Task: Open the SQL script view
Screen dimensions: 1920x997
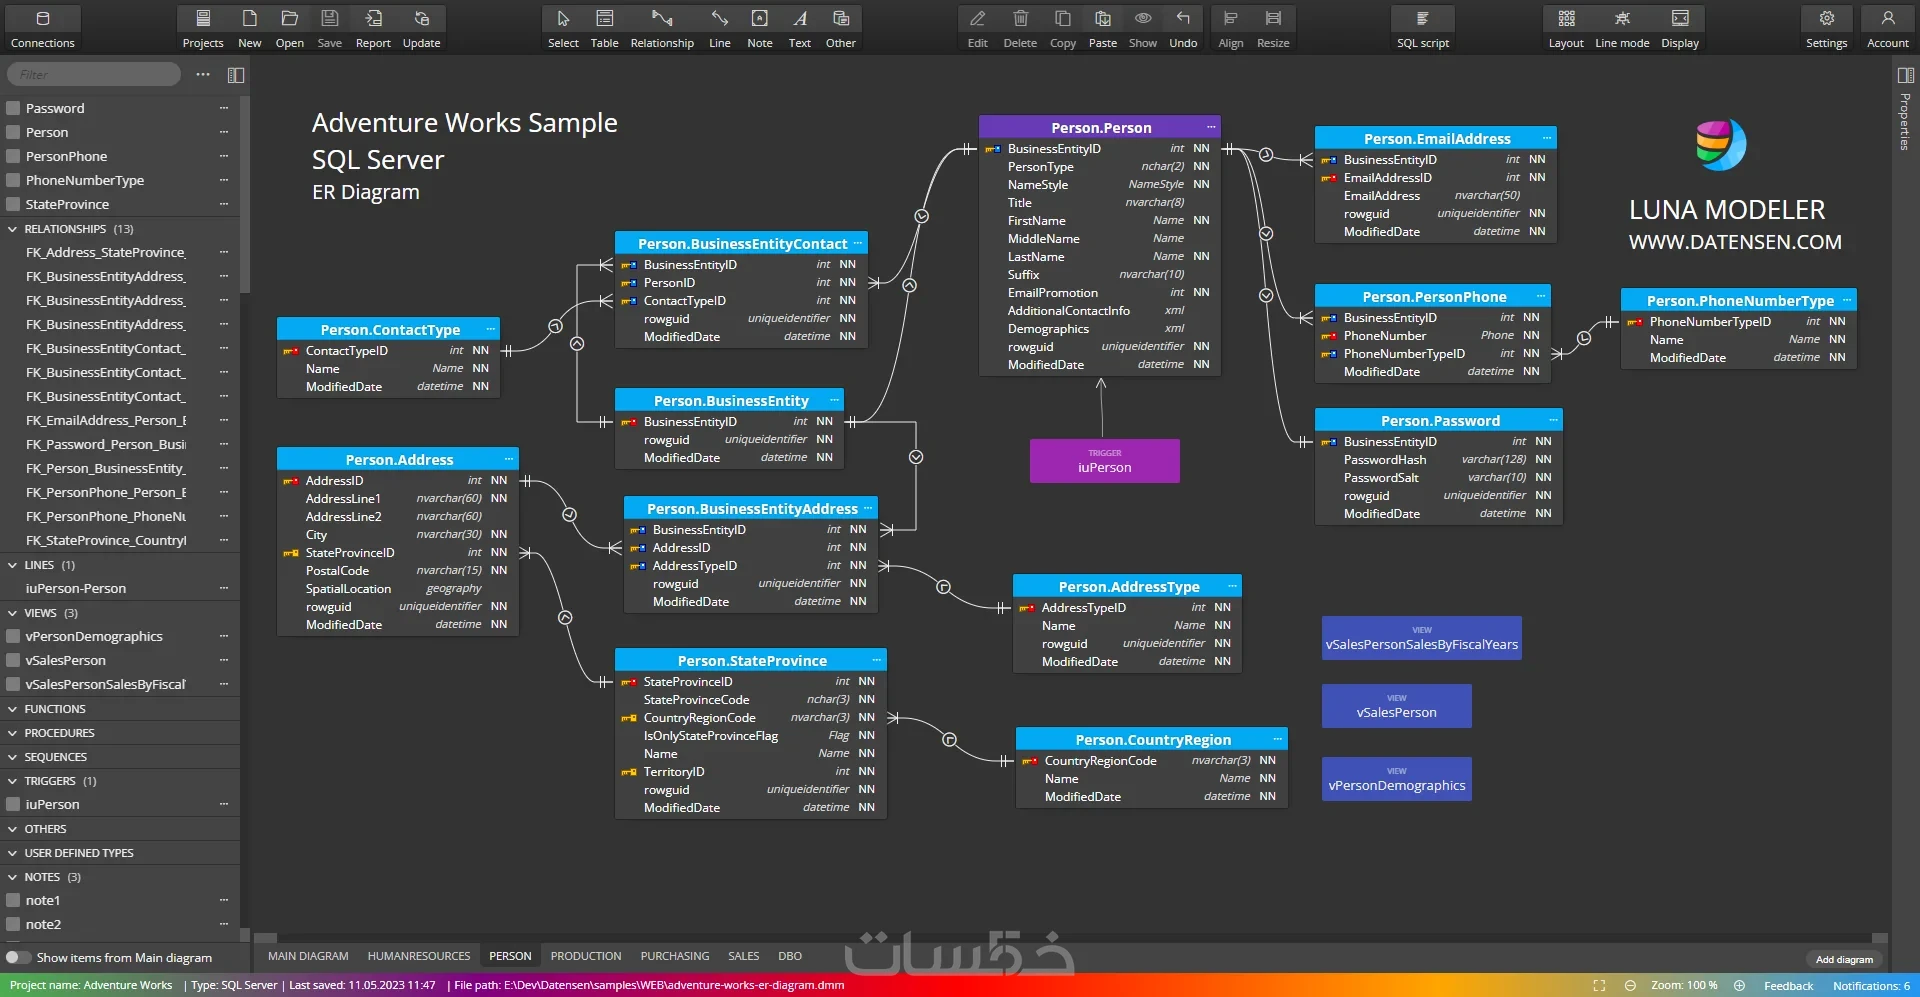Action: pos(1423,28)
